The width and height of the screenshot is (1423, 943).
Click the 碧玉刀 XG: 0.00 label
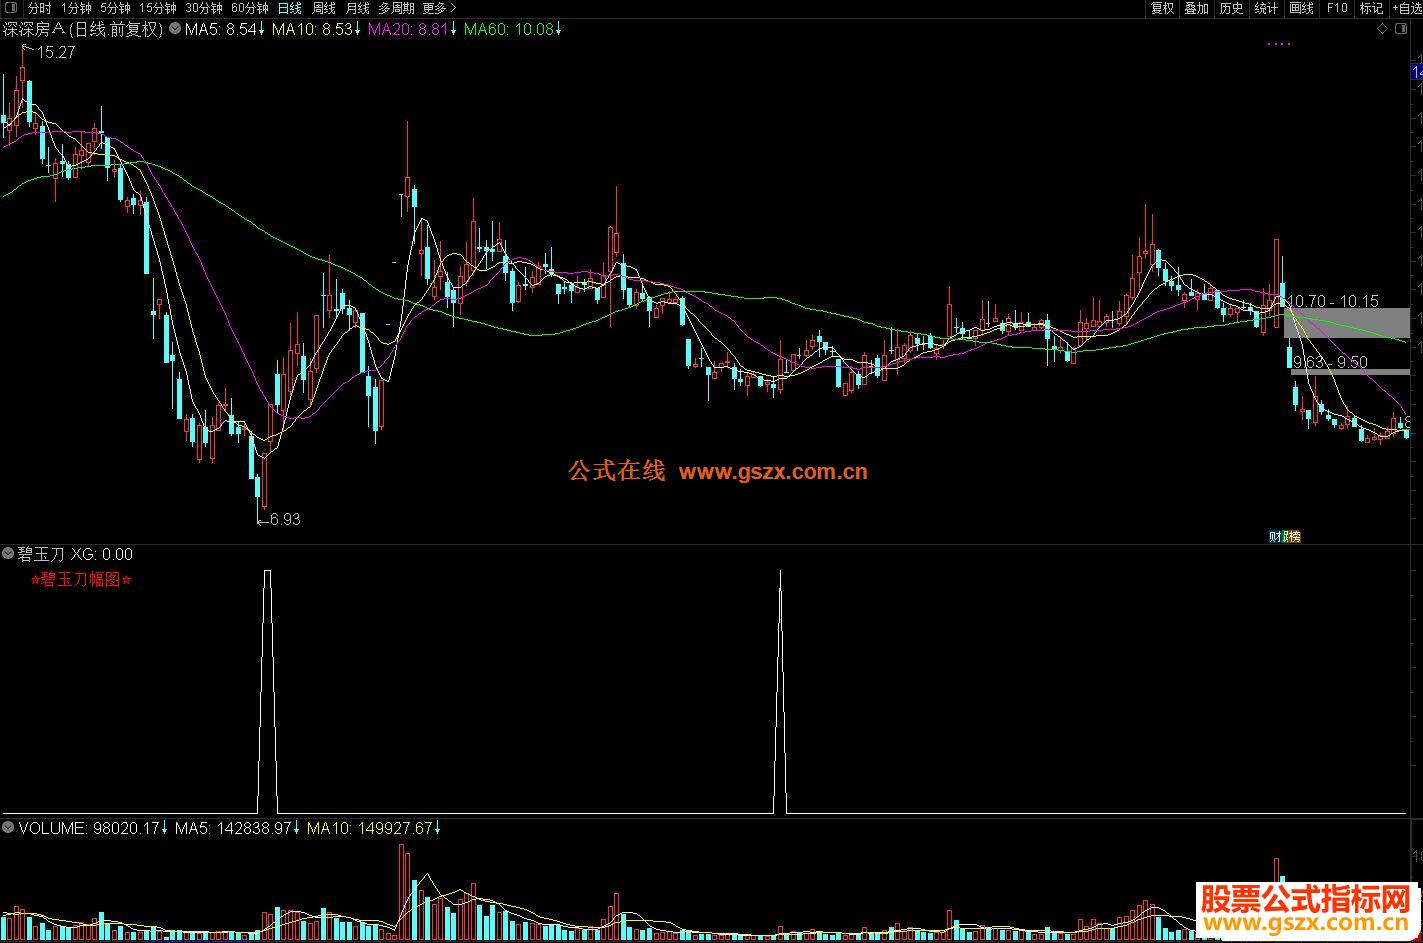point(75,554)
